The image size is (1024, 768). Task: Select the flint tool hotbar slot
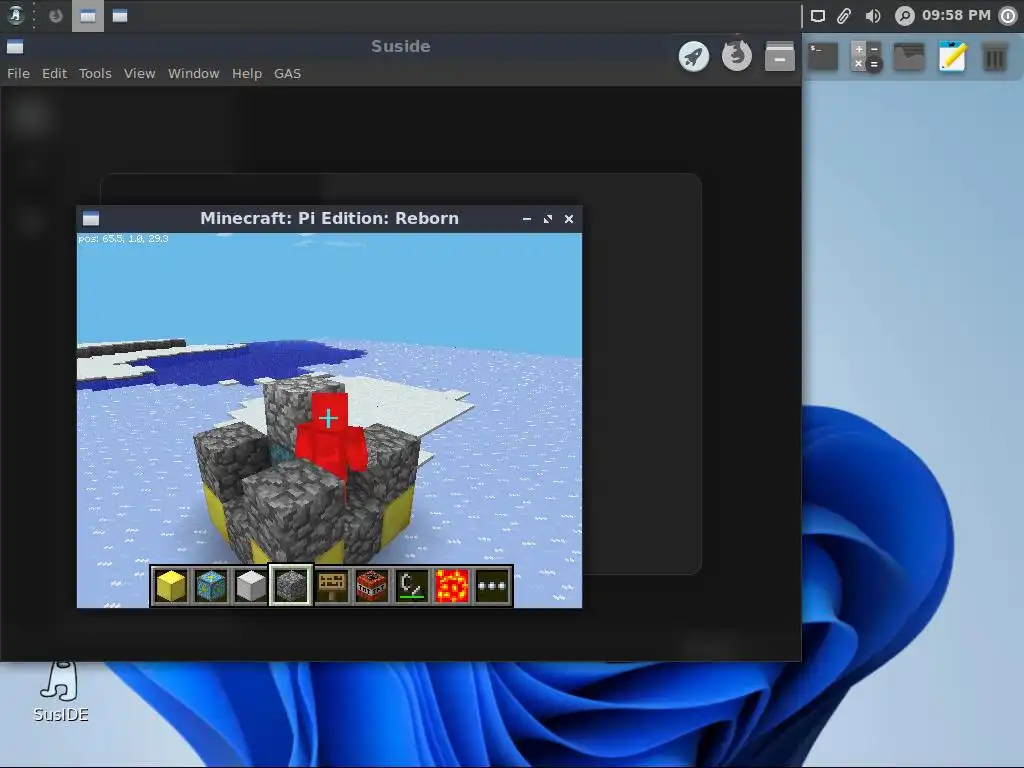[x=412, y=586]
